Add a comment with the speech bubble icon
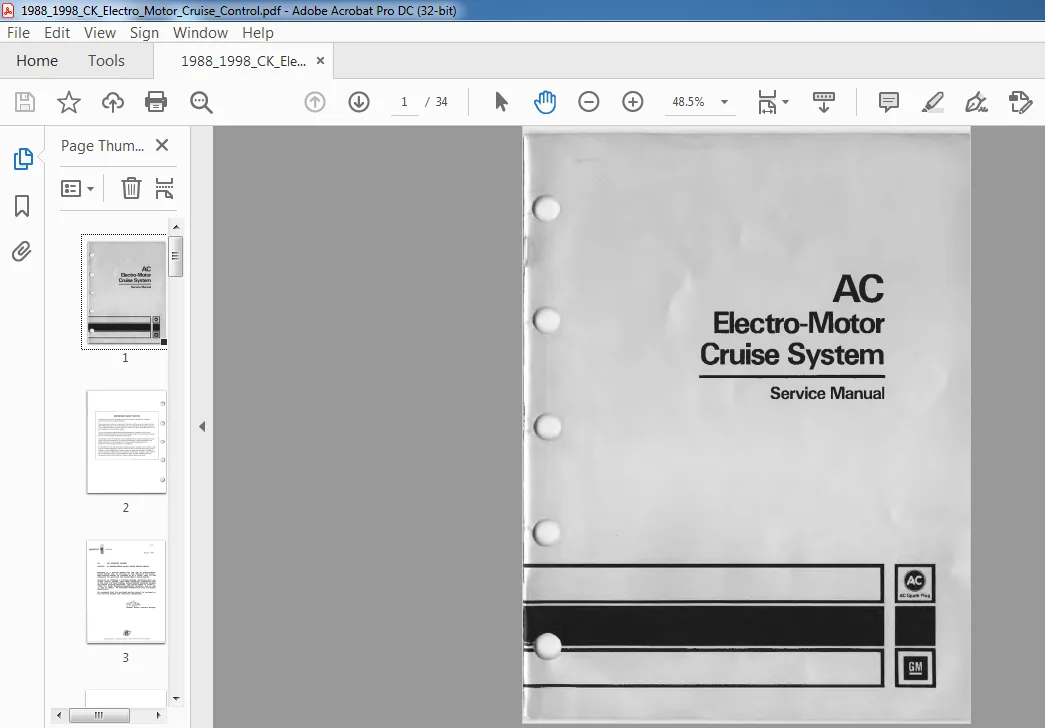Image resolution: width=1045 pixels, height=728 pixels. coord(888,102)
